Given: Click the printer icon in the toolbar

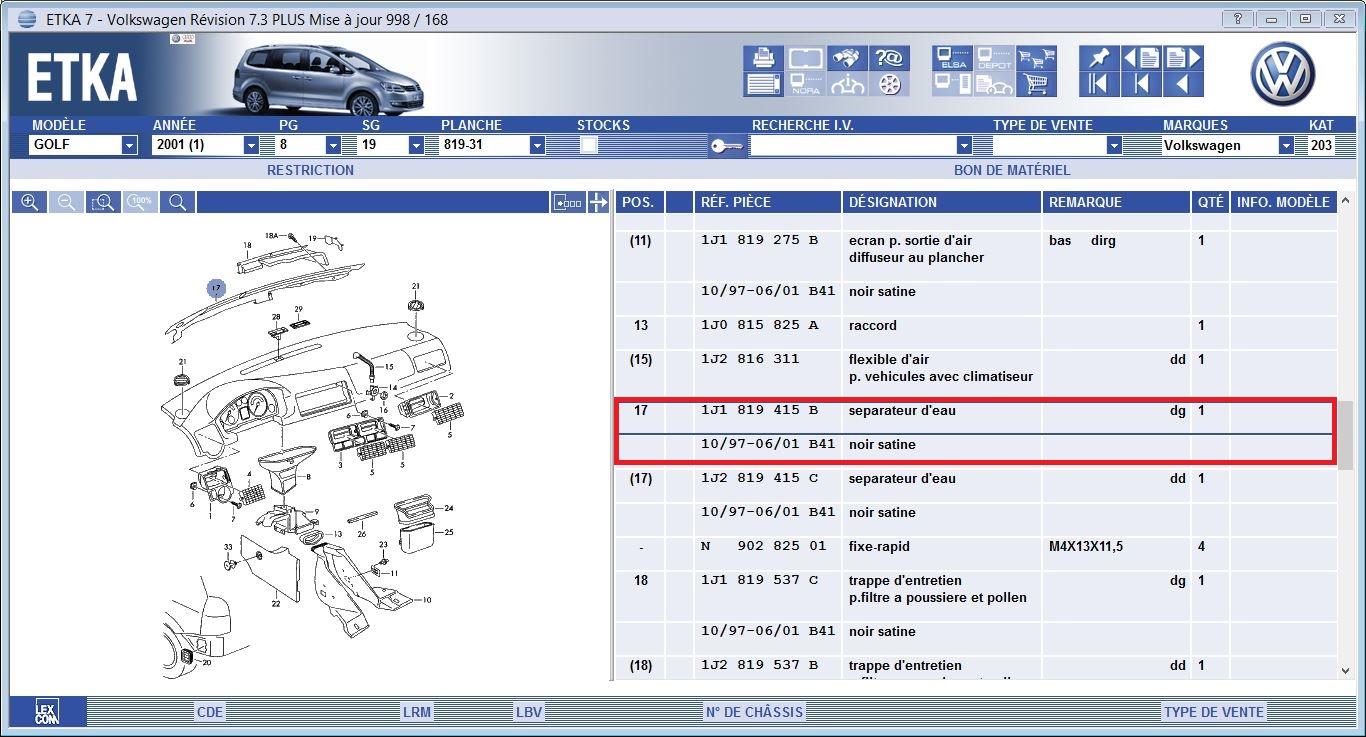Looking at the screenshot, I should click(x=763, y=58).
